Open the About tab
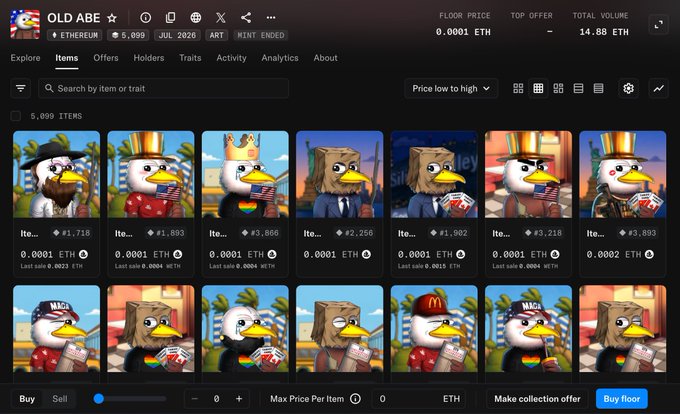This screenshot has width=680, height=414. click(x=325, y=58)
